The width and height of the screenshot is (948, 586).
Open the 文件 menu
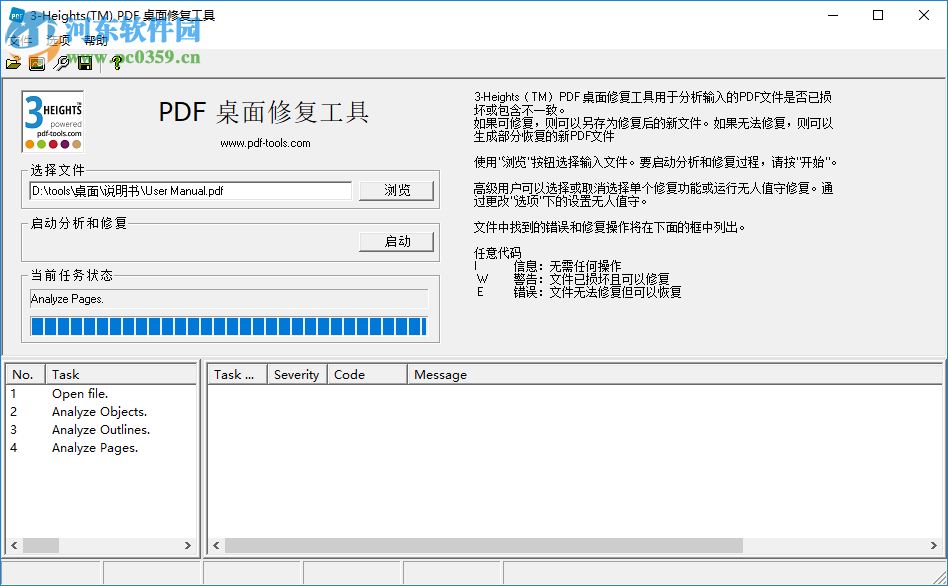tap(22, 40)
